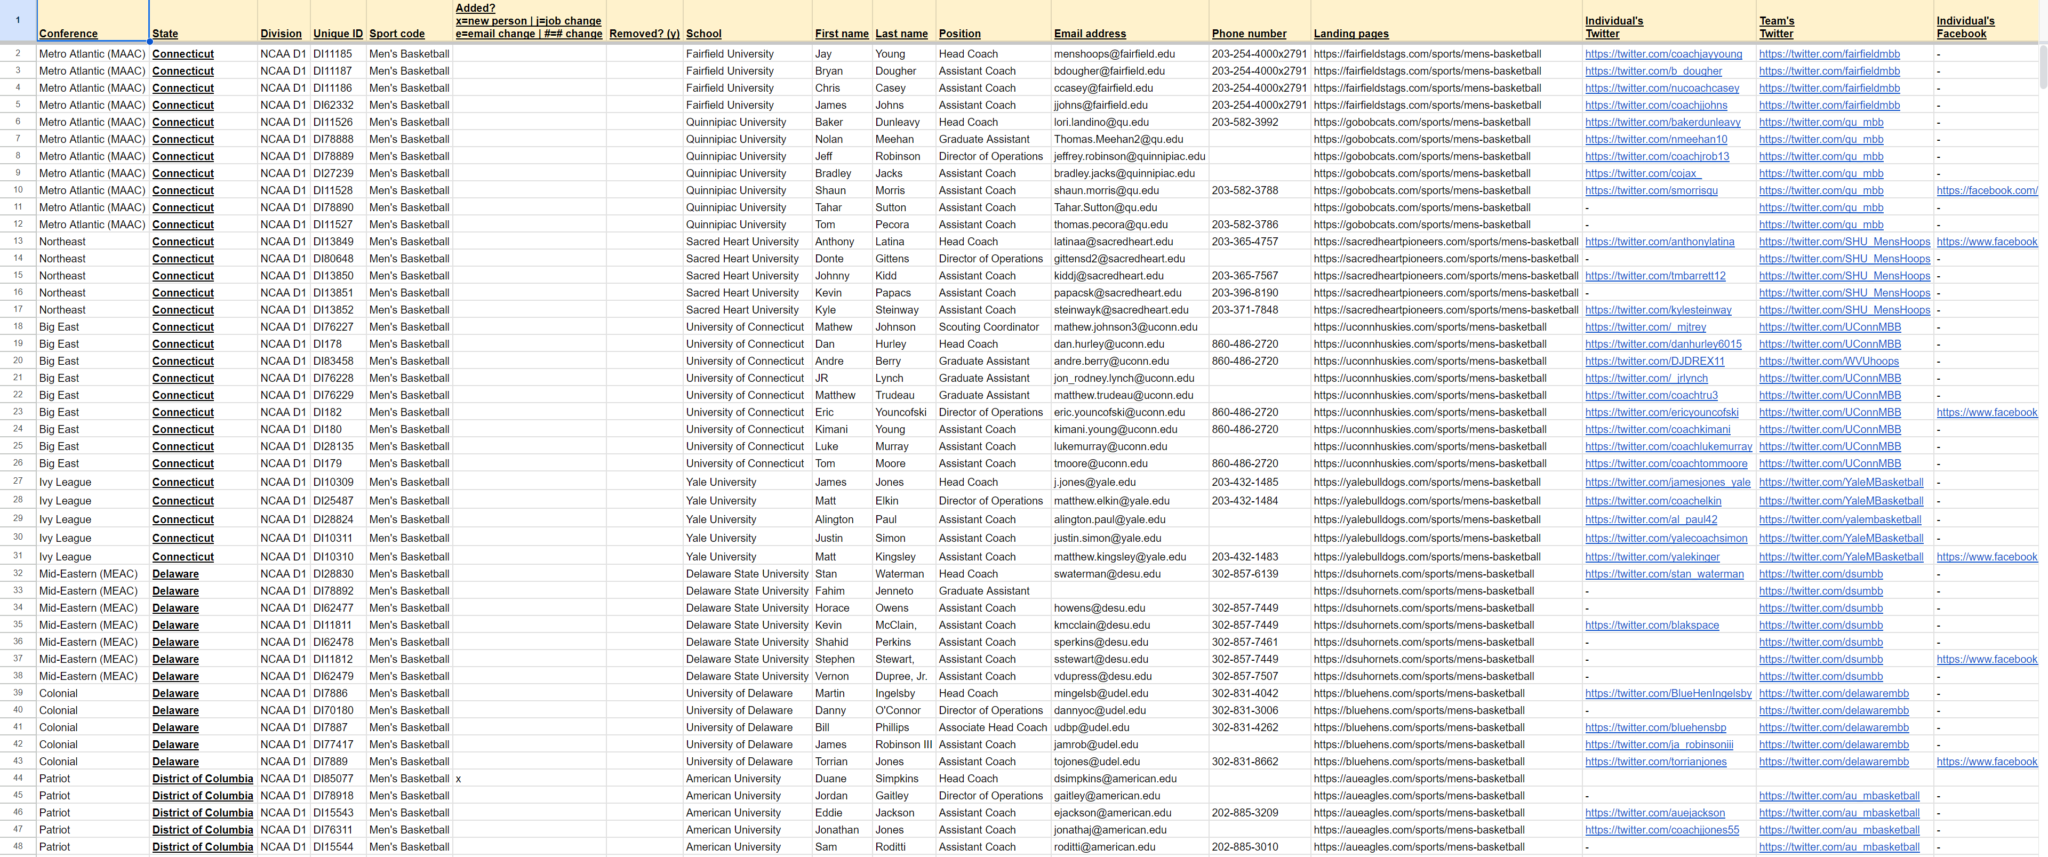Follow the twitter.com/anthonylatina link
This screenshot has width=2048, height=857.
click(1659, 242)
